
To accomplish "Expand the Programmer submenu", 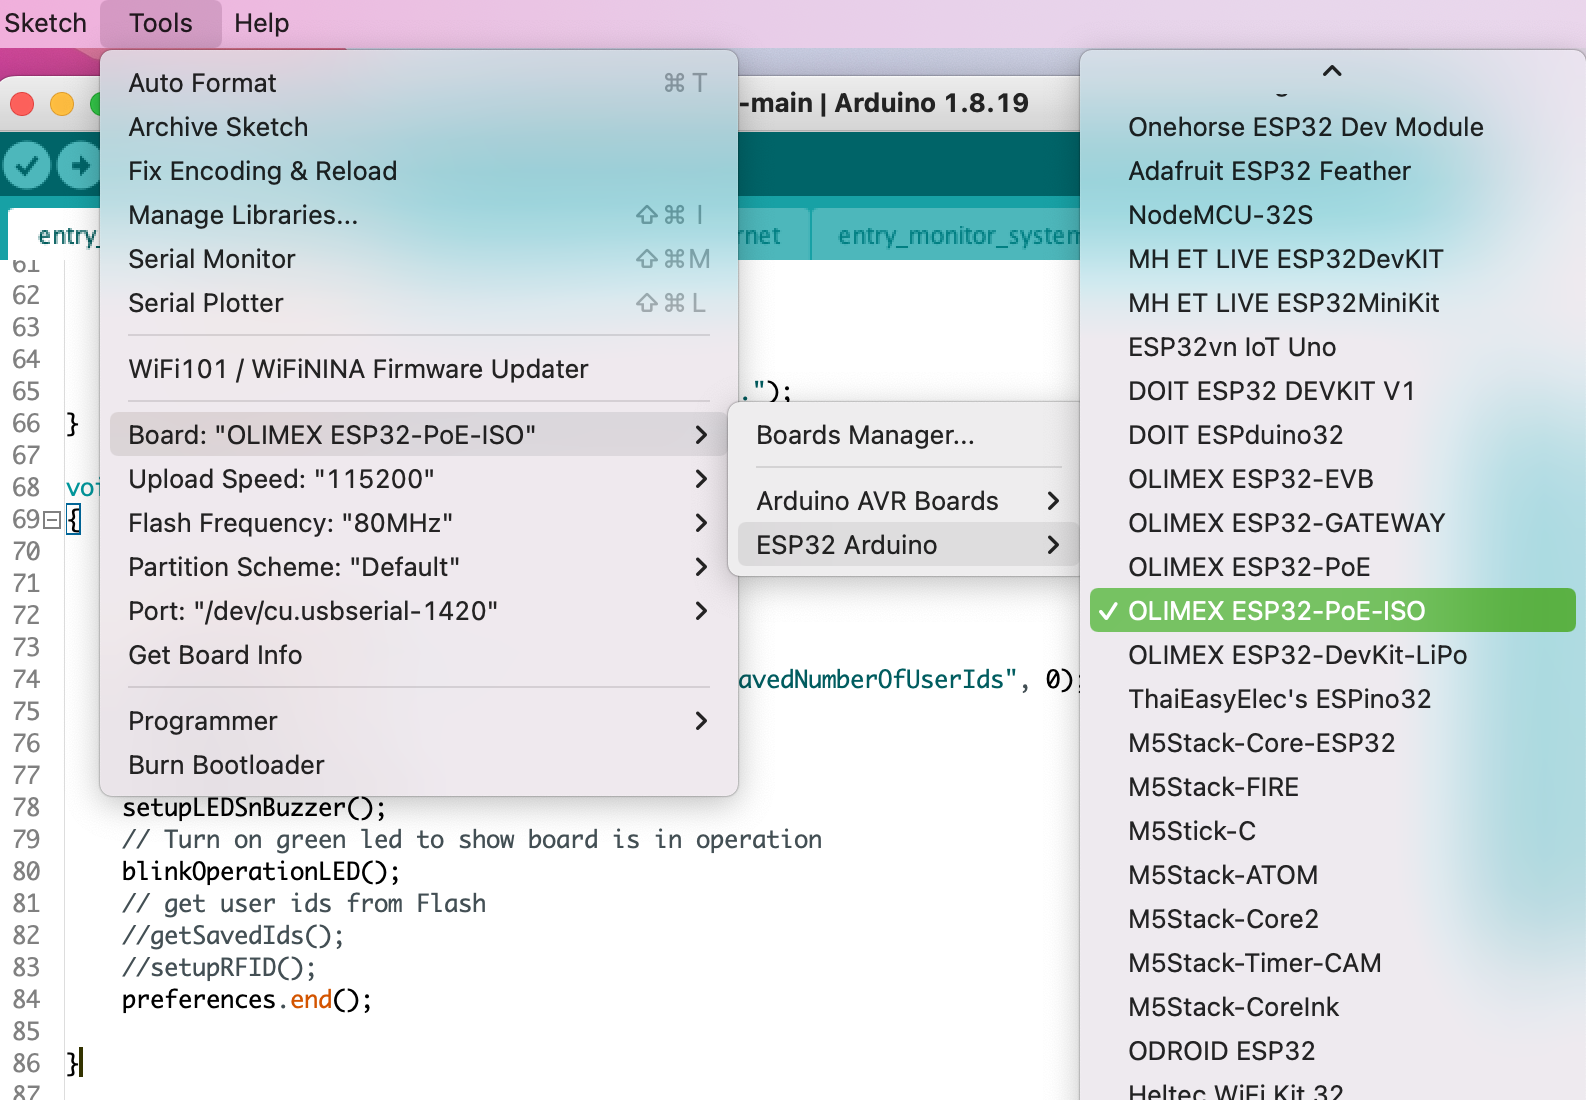I will [419, 721].
